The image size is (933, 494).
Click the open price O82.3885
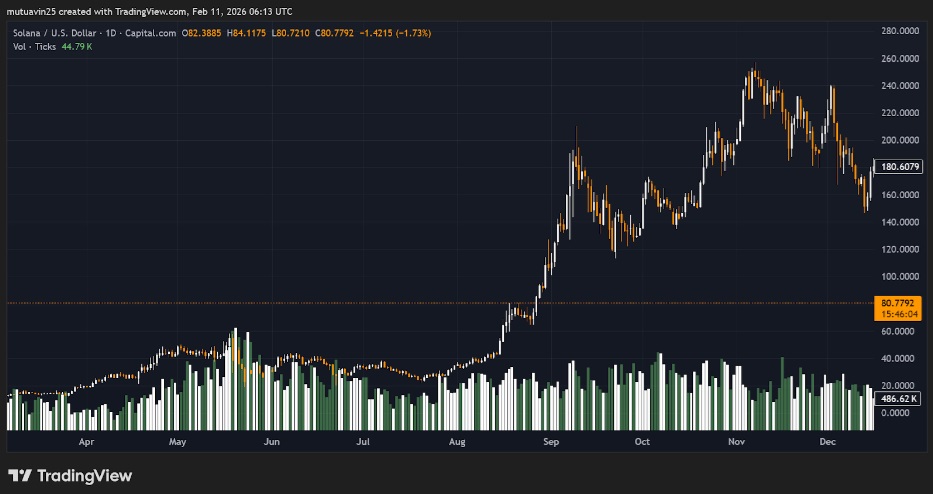tap(202, 33)
